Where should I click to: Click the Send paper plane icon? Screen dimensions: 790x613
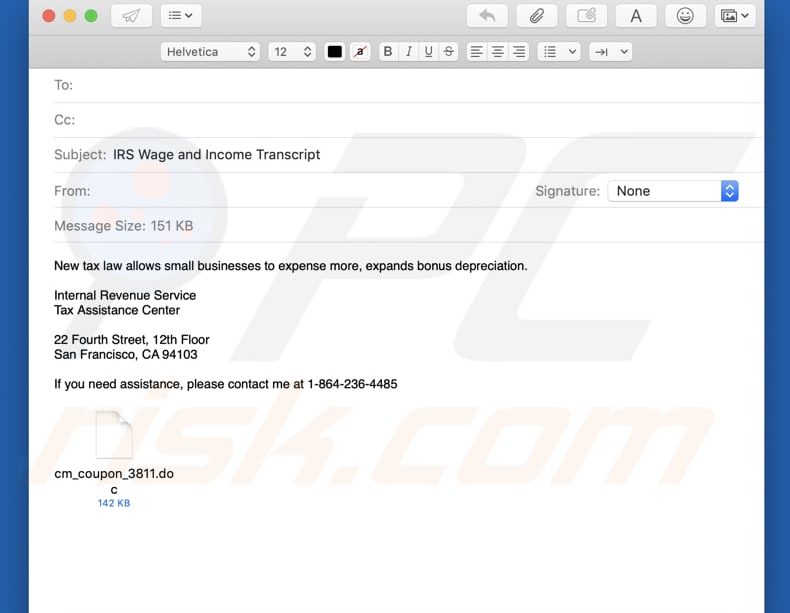[131, 16]
